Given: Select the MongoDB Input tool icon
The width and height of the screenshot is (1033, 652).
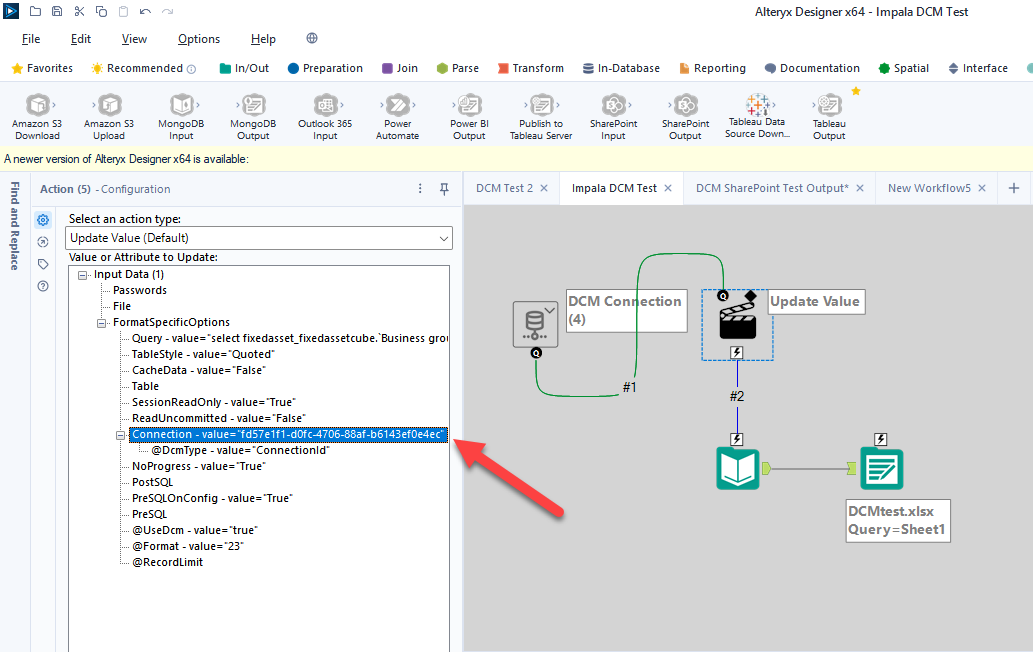Looking at the screenshot, I should [x=181, y=107].
